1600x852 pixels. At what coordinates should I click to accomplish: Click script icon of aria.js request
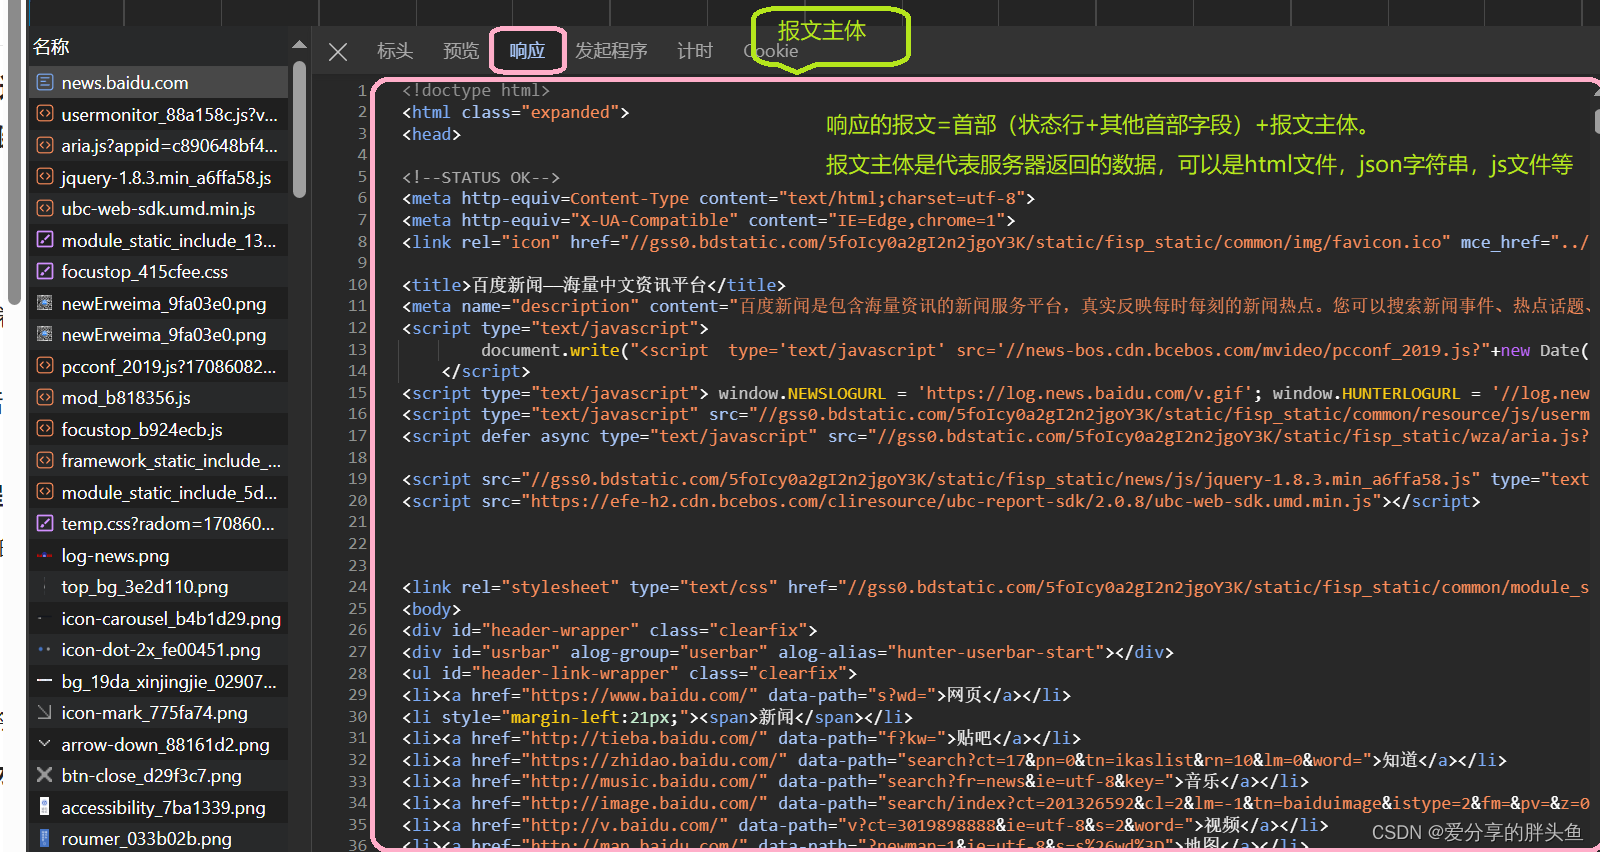[x=44, y=145]
